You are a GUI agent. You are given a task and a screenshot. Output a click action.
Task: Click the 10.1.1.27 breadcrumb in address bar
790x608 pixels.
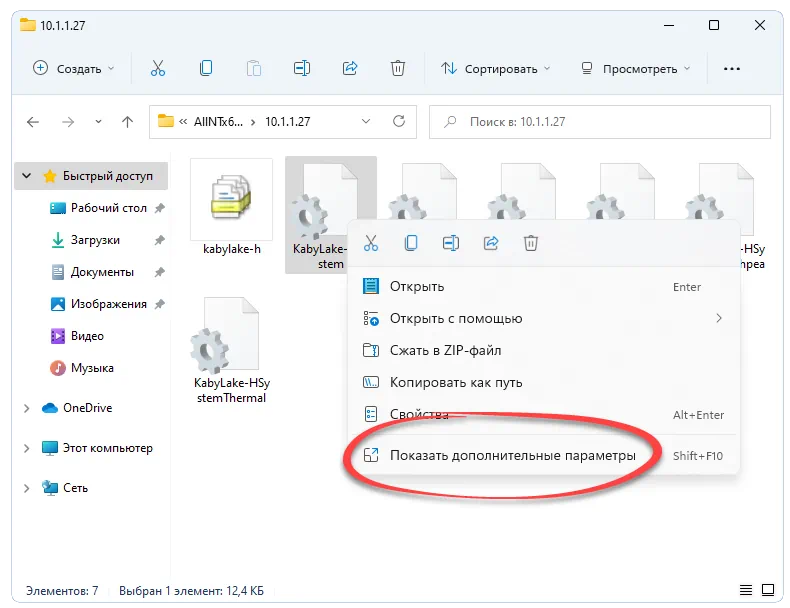point(288,122)
